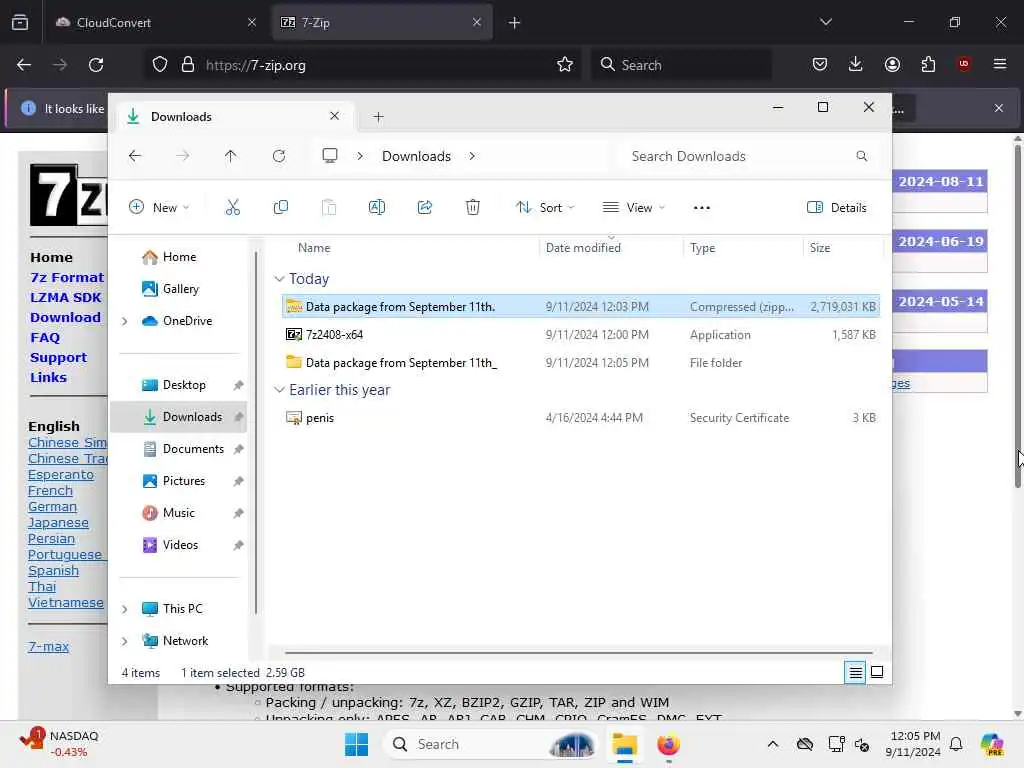Screen dimensions: 1024x768
Task: Click the chevron after Downloads in address bar
Action: 472,156
